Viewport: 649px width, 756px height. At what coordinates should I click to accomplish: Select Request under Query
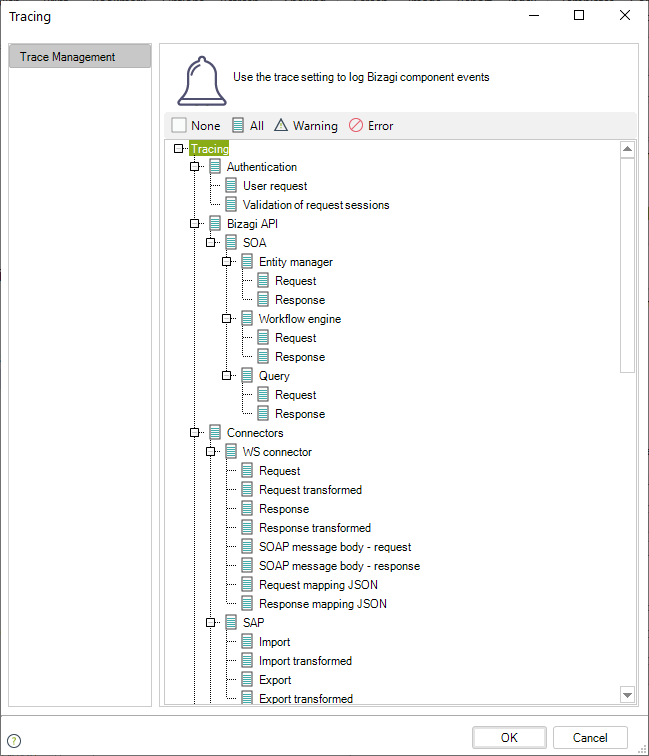click(x=296, y=395)
